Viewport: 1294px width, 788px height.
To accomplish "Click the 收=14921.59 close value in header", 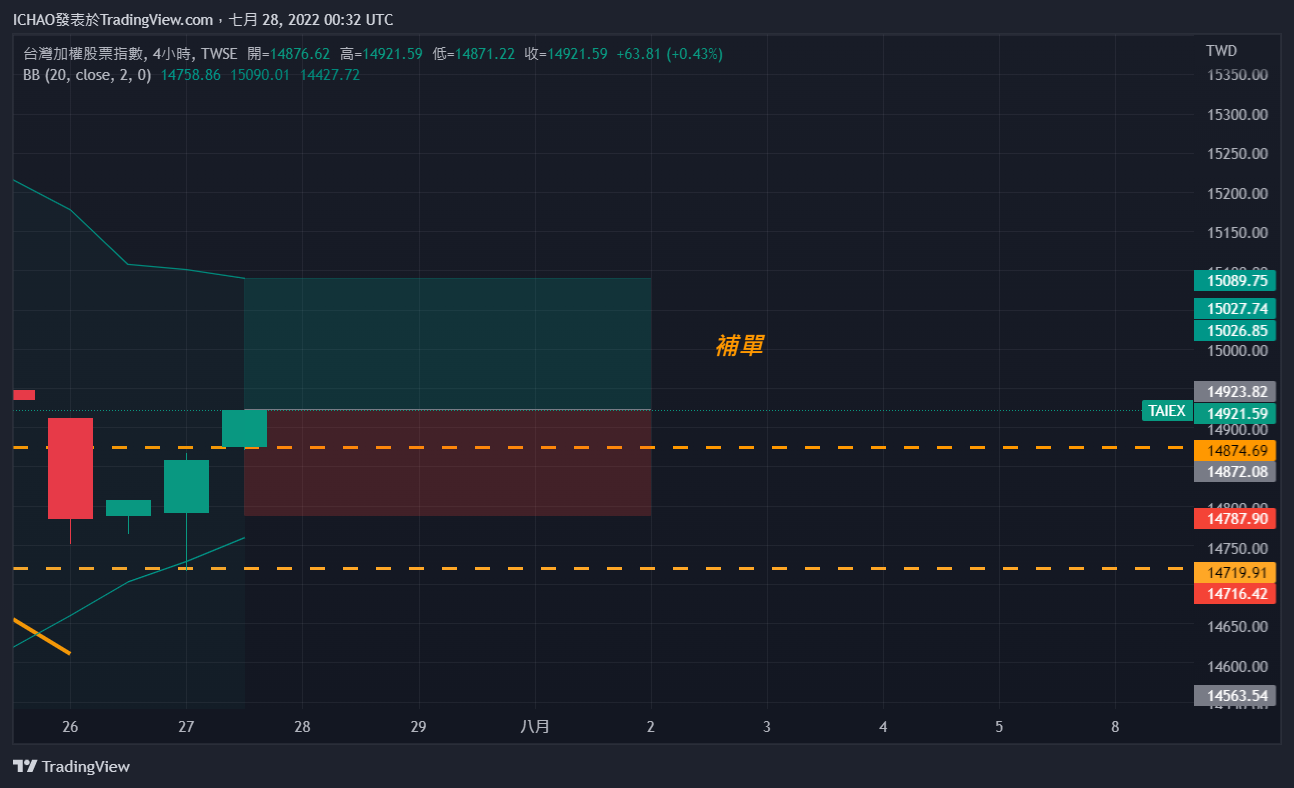I will [566, 54].
